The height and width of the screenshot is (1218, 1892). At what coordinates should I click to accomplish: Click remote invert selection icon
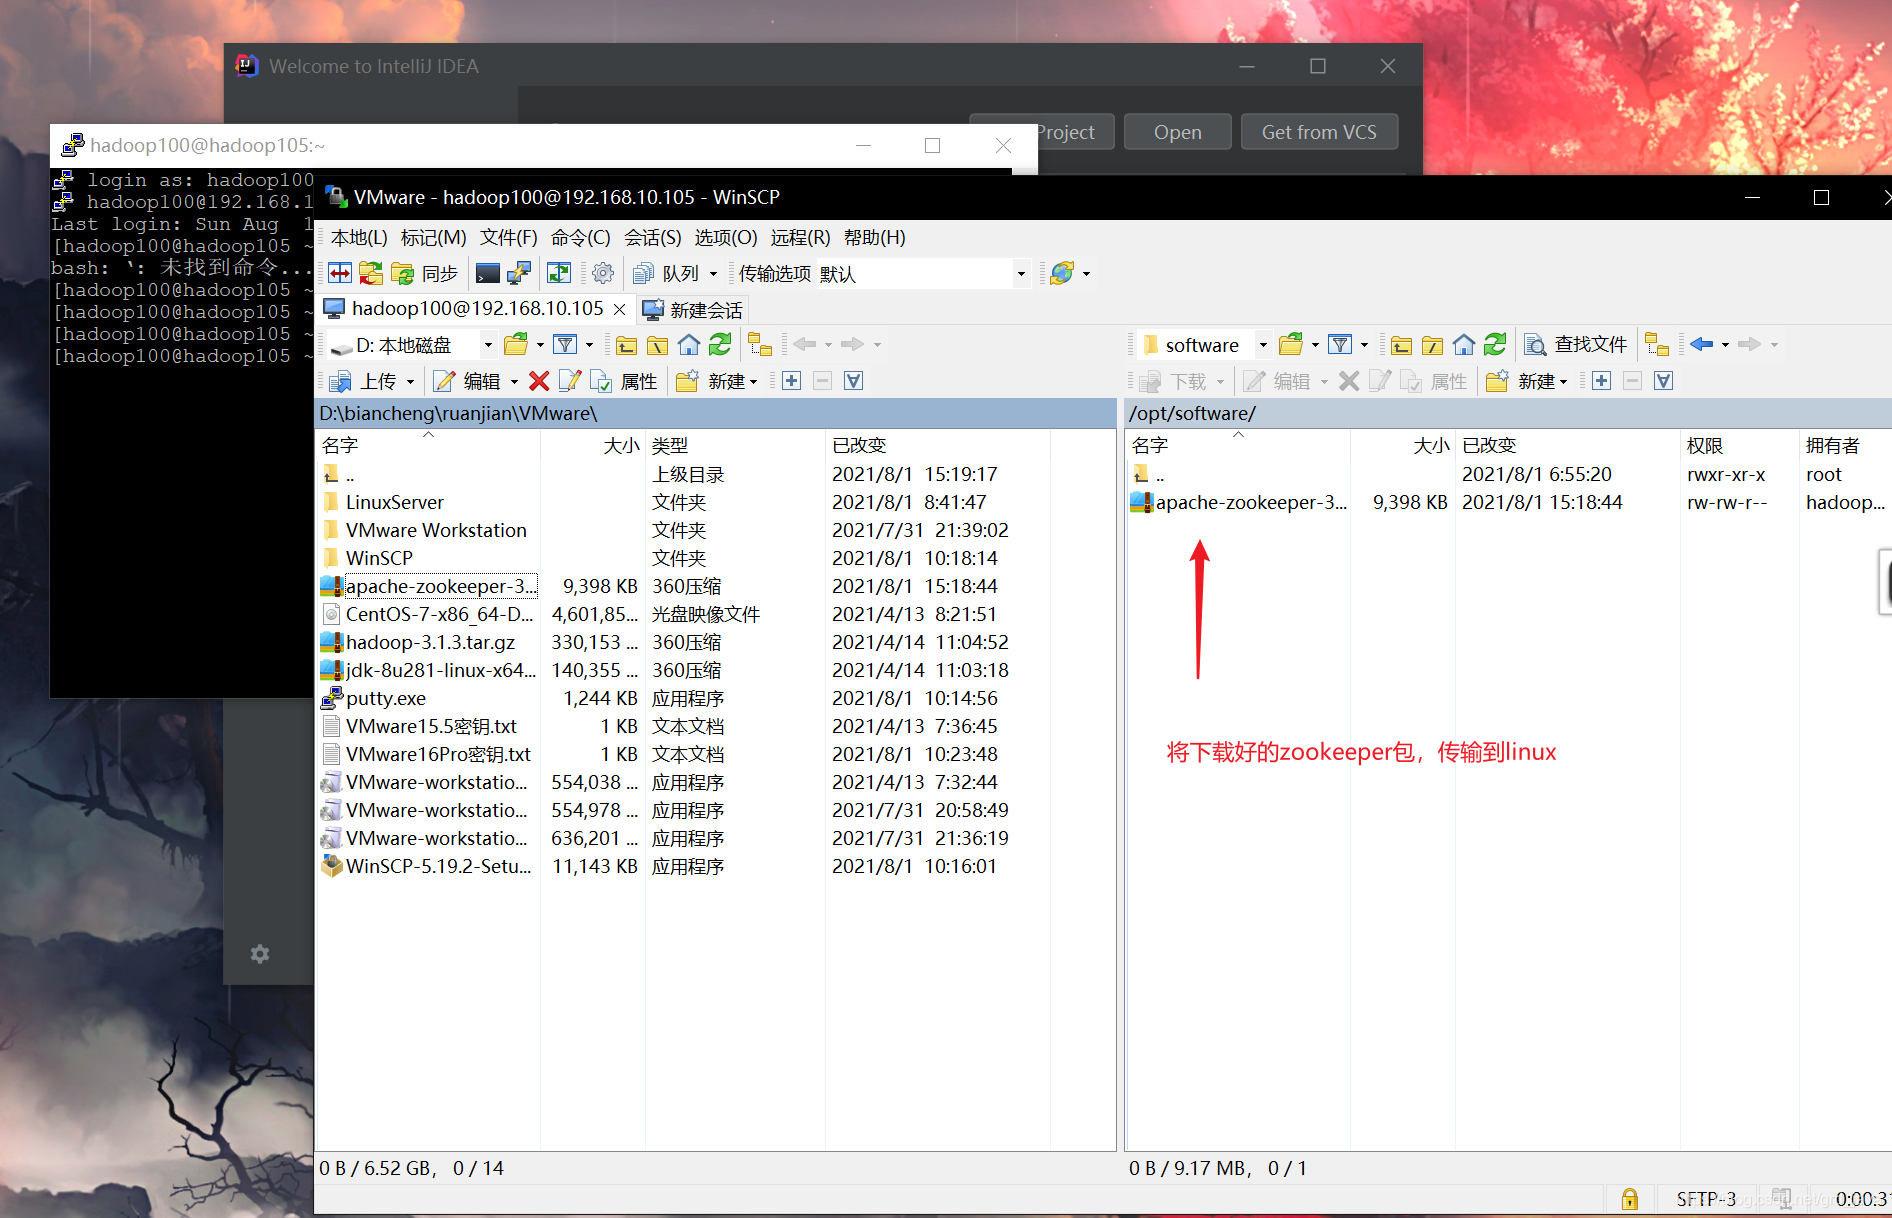pos(1664,381)
